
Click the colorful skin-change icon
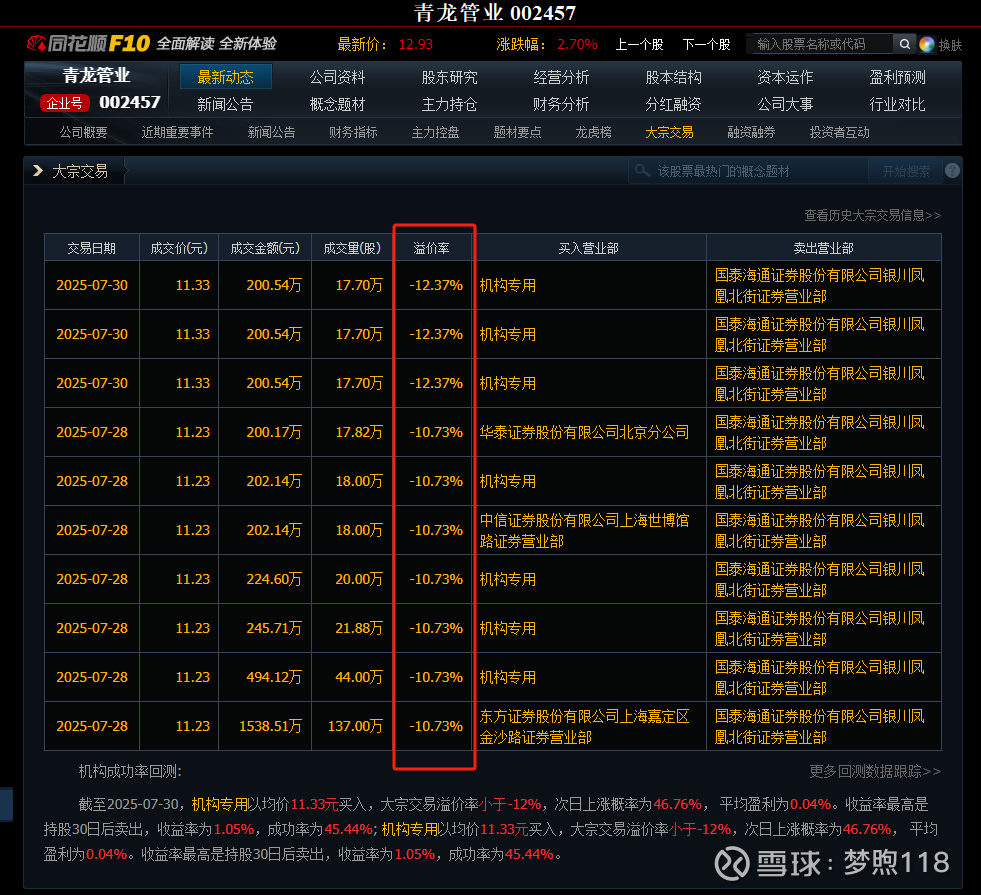click(x=927, y=44)
